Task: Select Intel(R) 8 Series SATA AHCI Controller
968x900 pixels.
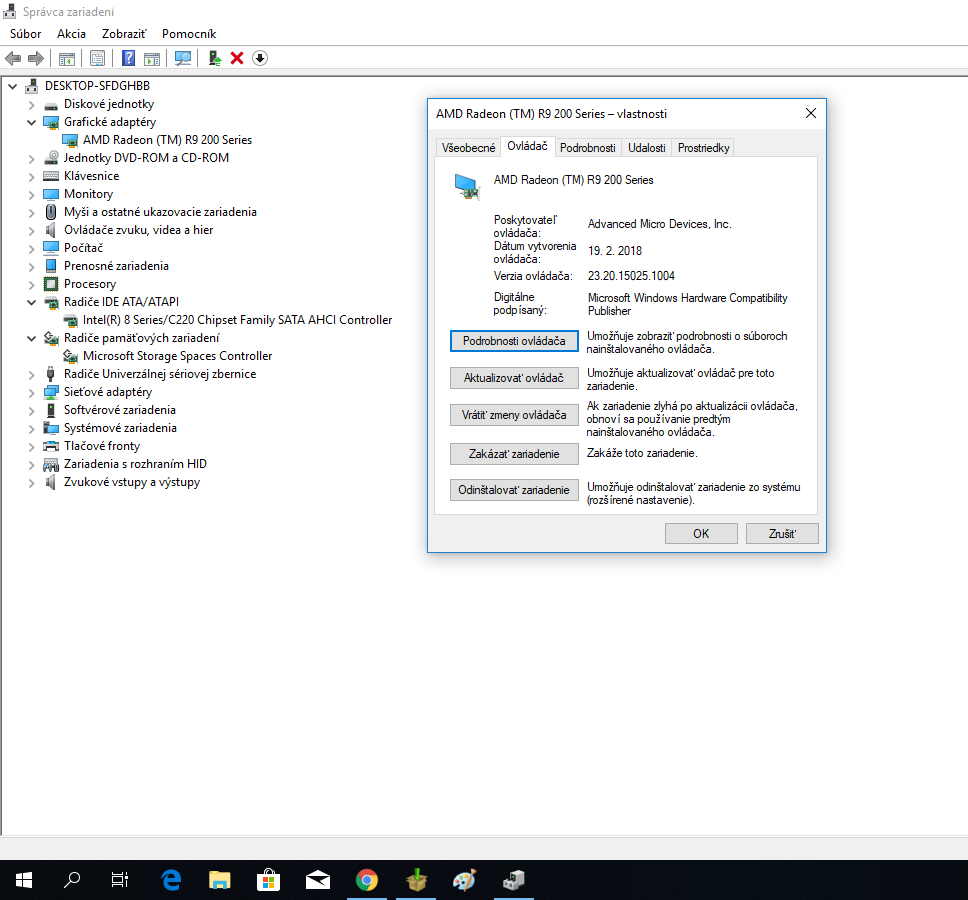Action: point(238,320)
